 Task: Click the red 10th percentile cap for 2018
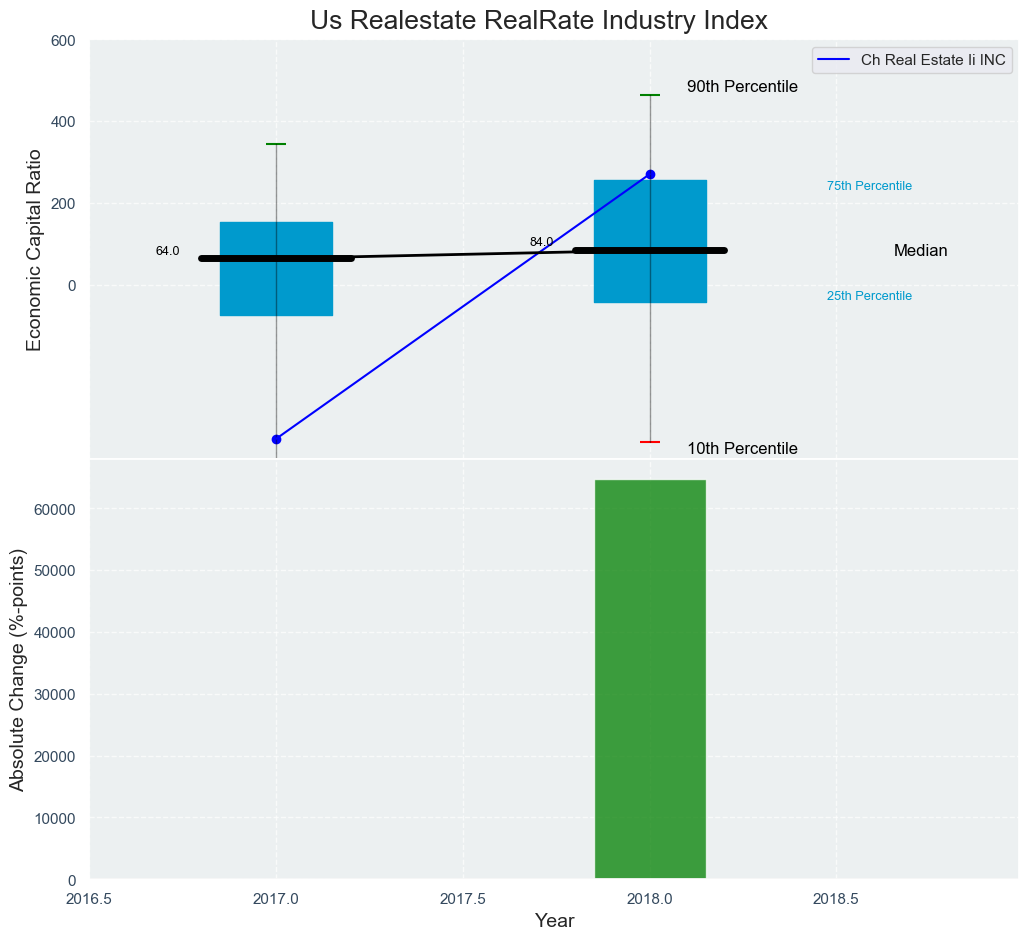coord(650,441)
